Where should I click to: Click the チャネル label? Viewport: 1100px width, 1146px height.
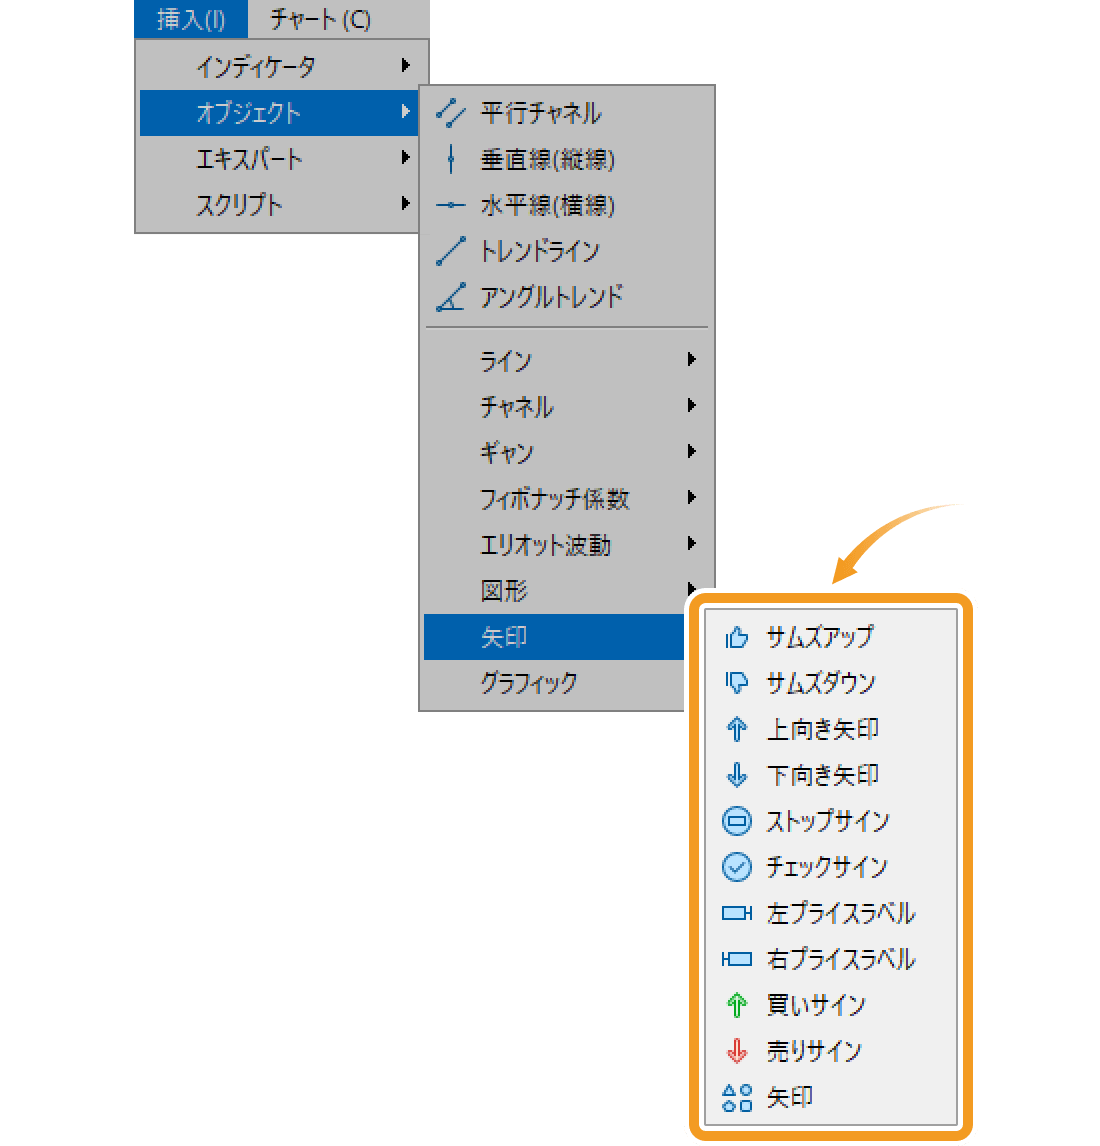click(517, 407)
